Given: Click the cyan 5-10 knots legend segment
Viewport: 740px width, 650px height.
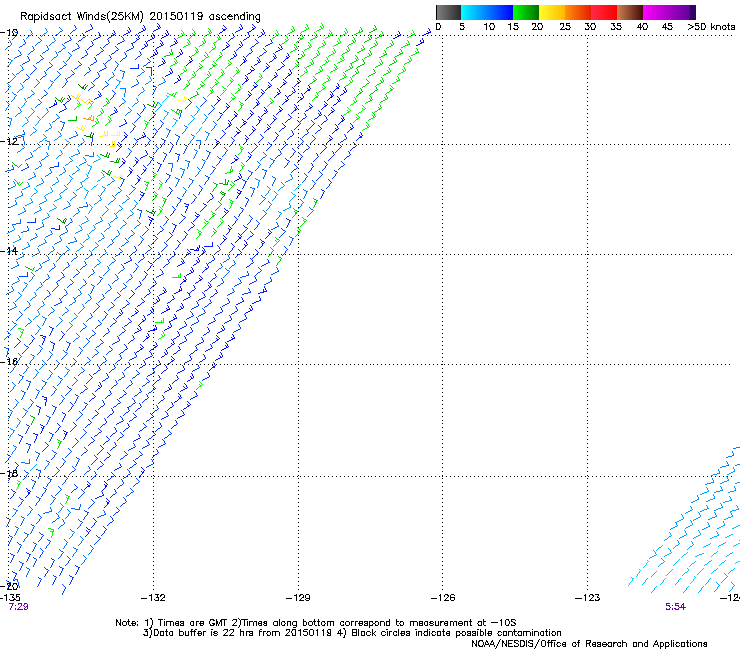Looking at the screenshot, I should pyautogui.click(x=474, y=12).
